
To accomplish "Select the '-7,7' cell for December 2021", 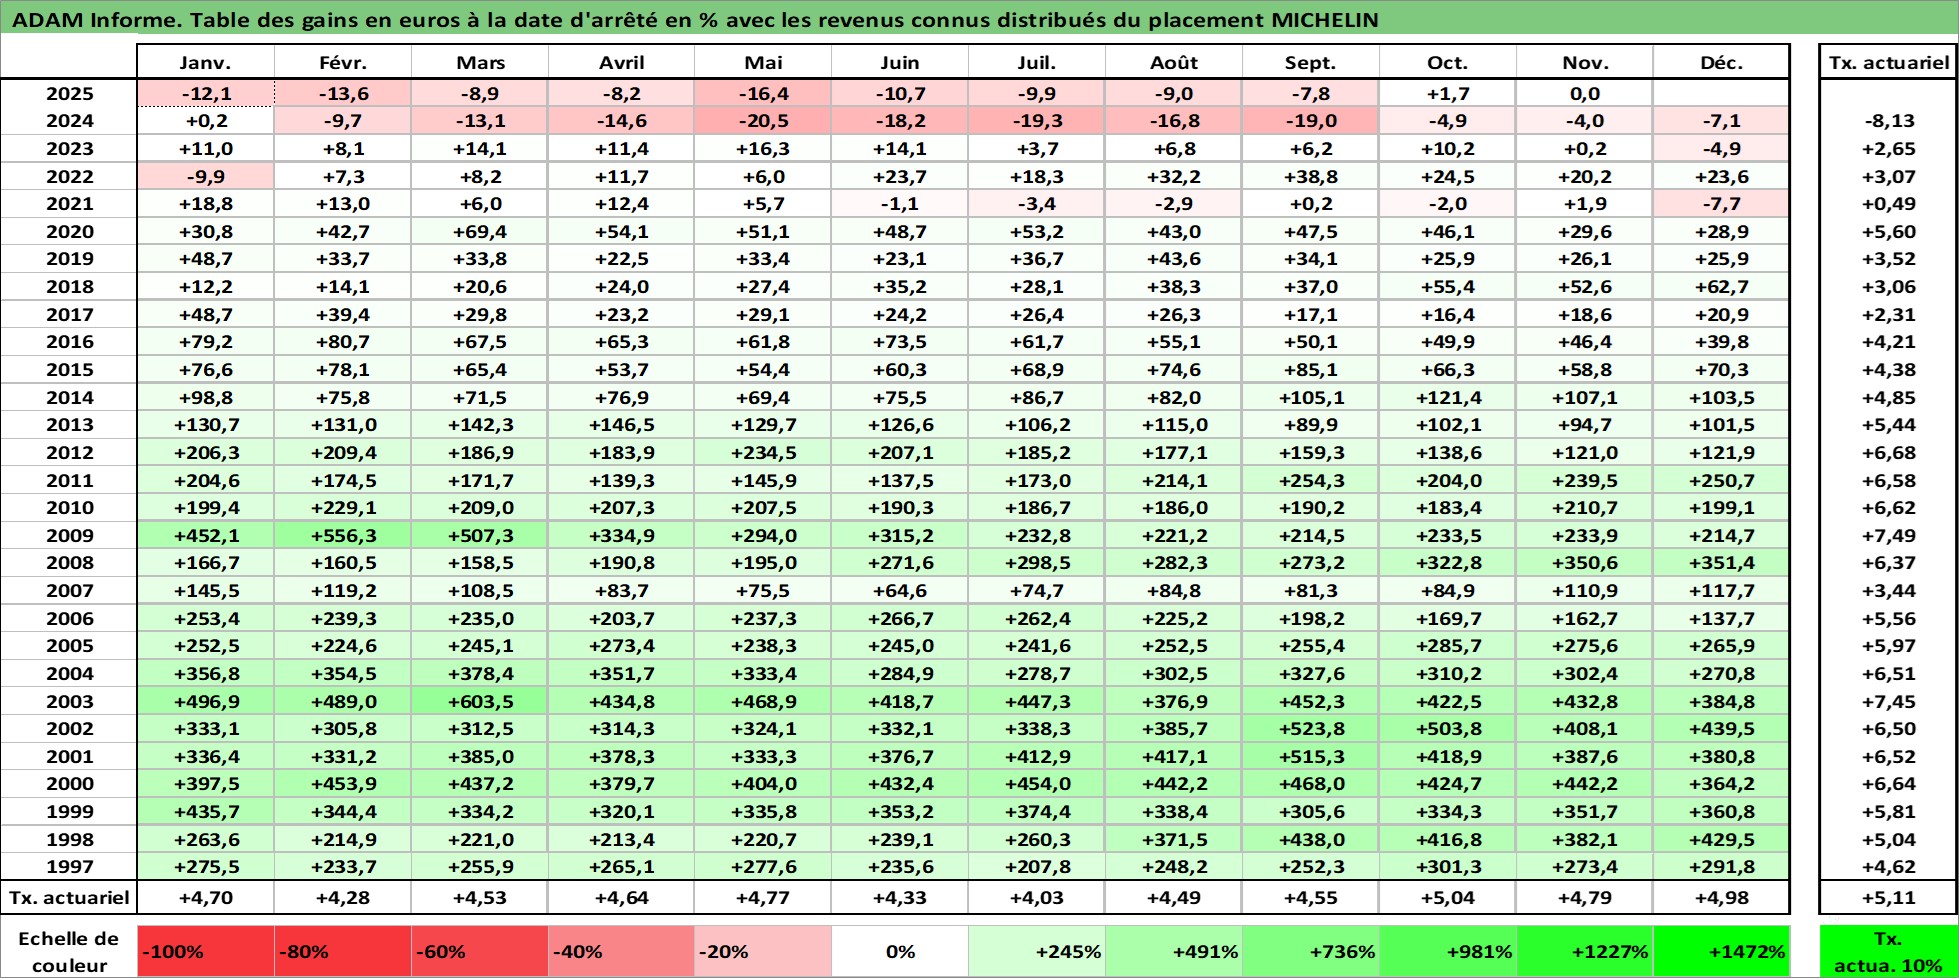I will [1722, 204].
